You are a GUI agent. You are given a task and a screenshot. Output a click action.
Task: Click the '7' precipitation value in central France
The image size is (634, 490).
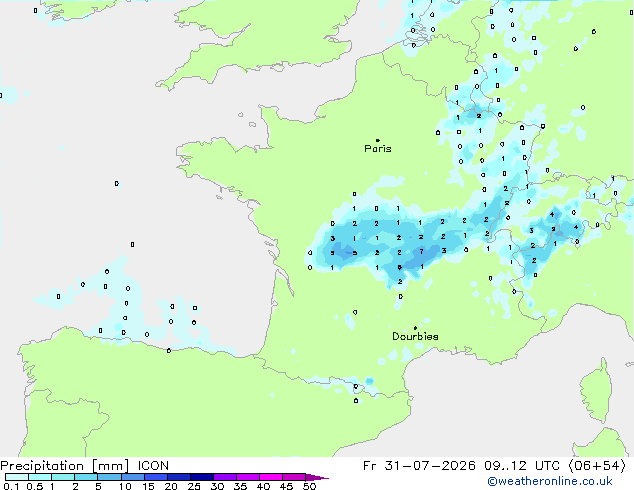click(421, 251)
